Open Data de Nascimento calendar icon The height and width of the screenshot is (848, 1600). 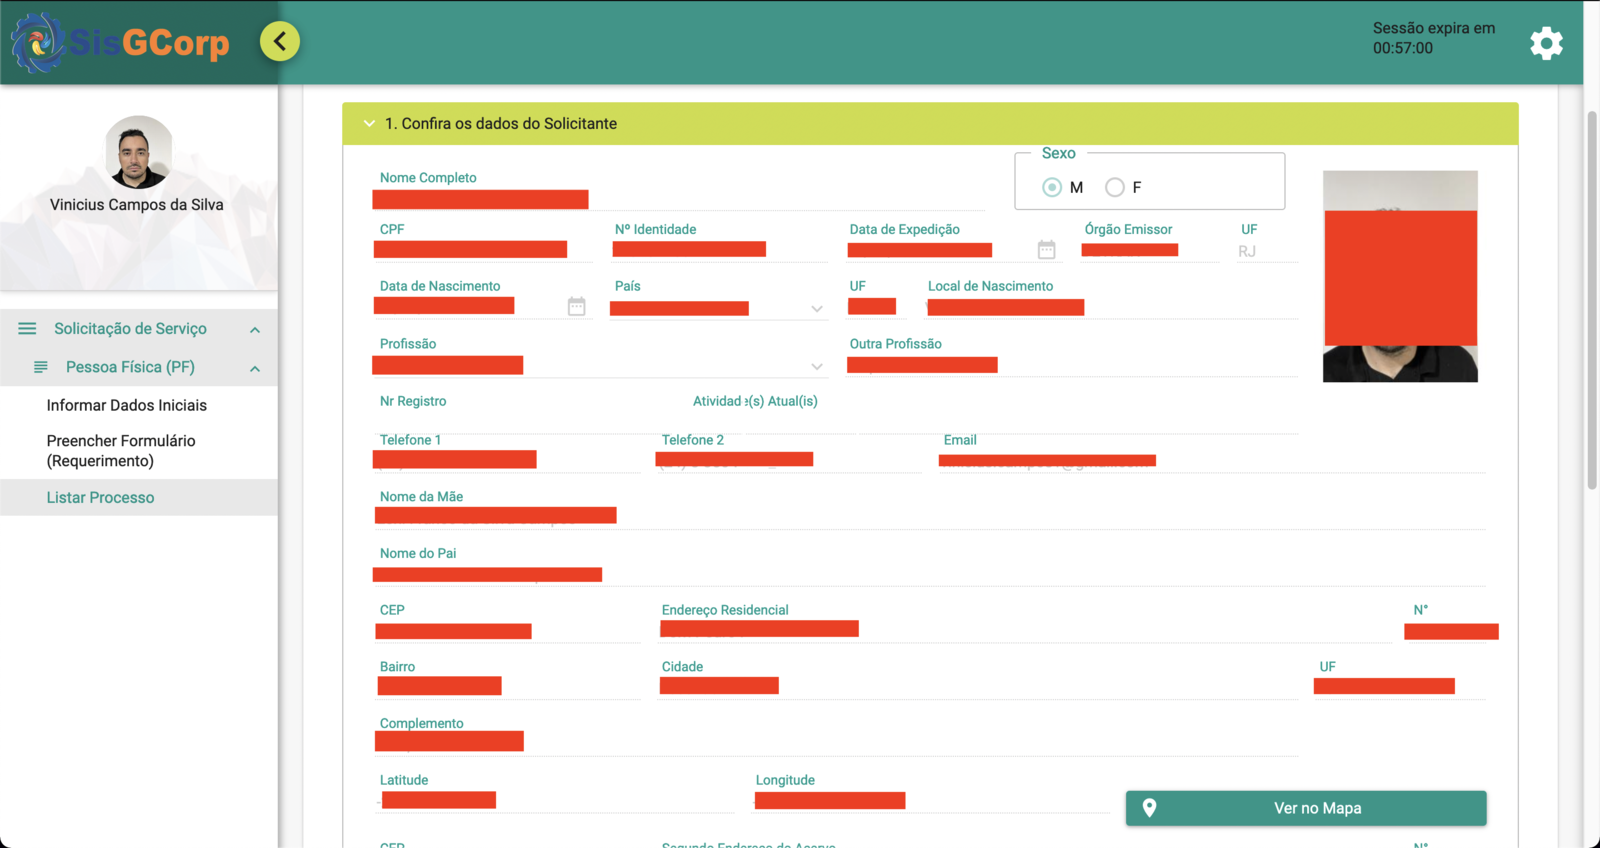pyautogui.click(x=576, y=307)
